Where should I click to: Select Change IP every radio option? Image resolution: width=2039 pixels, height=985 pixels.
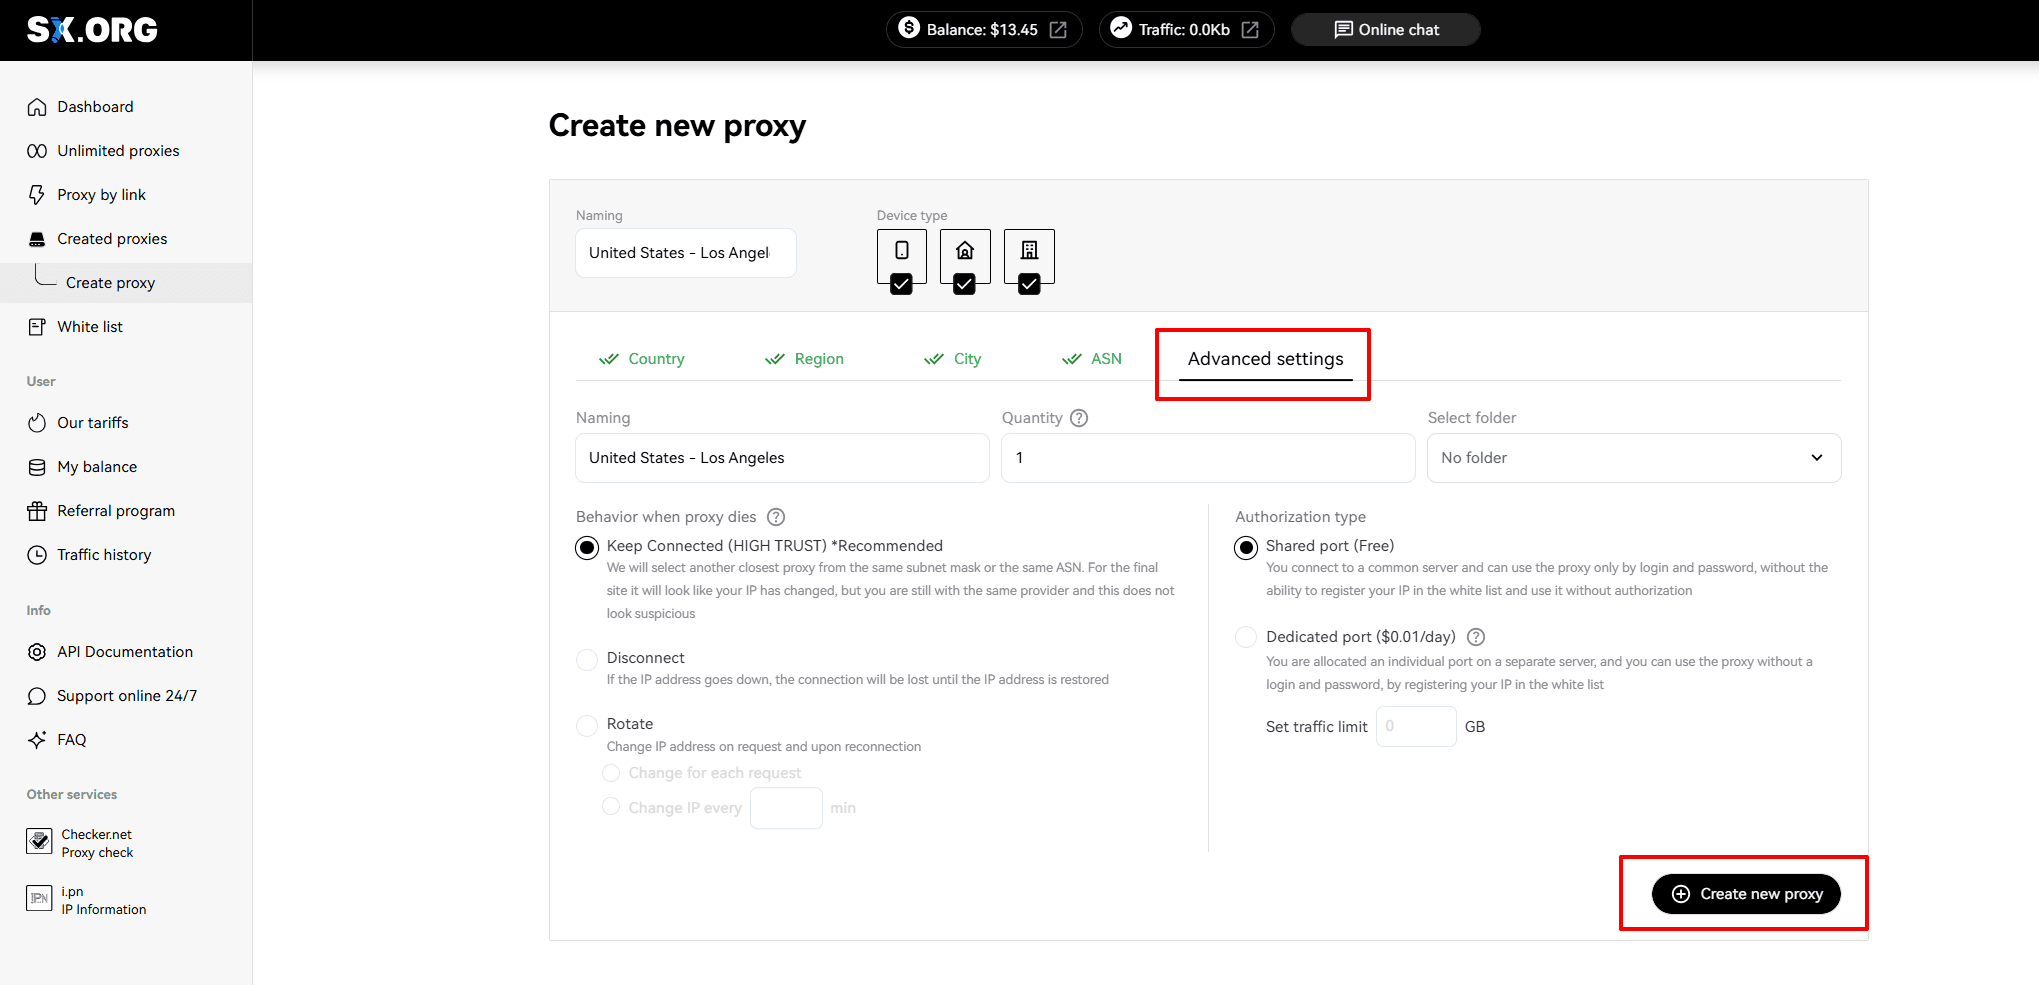[x=611, y=806]
